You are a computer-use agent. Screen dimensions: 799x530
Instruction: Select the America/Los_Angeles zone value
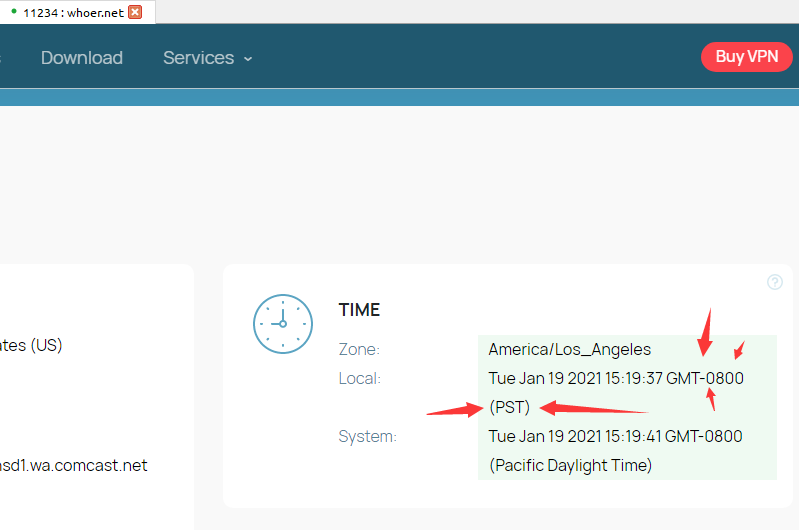569,350
